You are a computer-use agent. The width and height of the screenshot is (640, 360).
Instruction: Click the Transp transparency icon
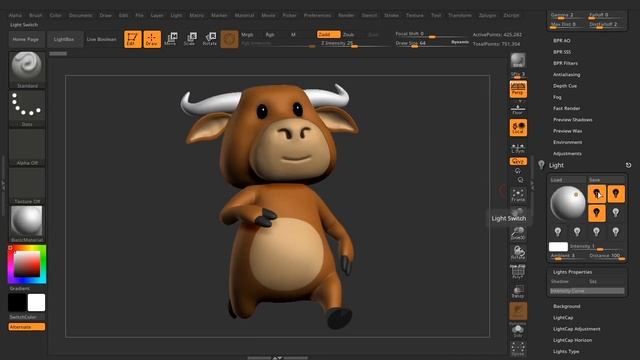518,291
